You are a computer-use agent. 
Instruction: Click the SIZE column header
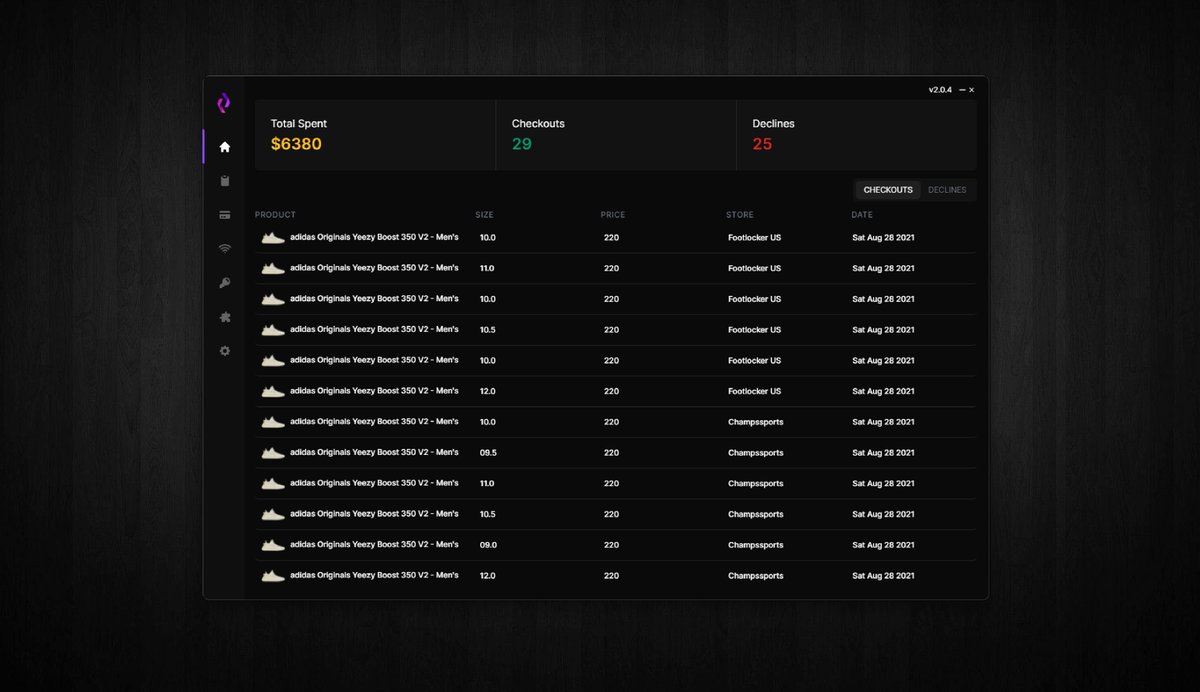point(484,215)
